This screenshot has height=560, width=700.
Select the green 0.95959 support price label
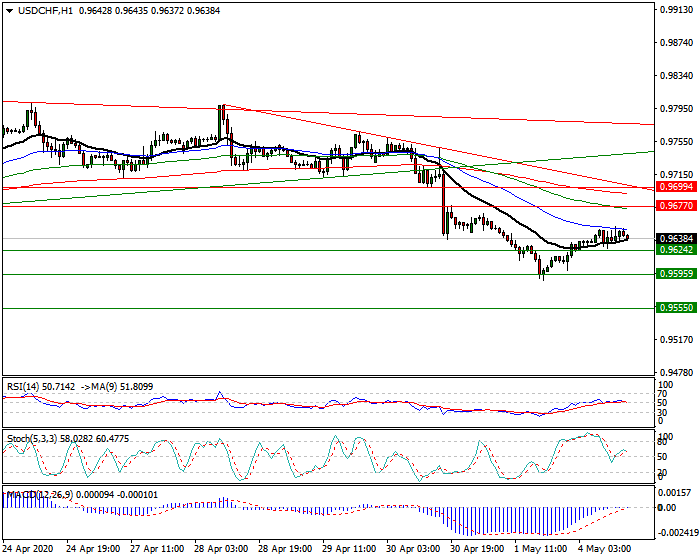pyautogui.click(x=676, y=274)
